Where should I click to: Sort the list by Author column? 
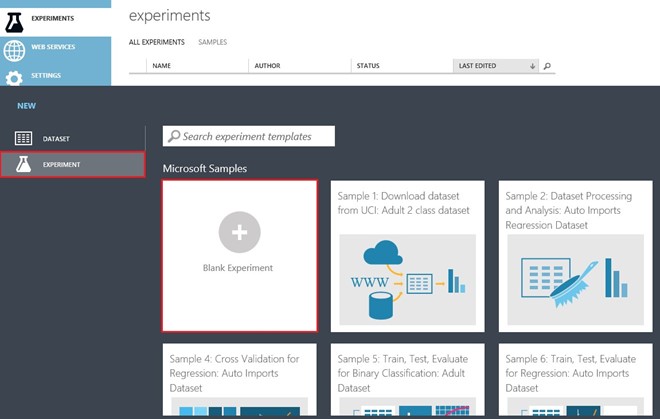[x=267, y=66]
